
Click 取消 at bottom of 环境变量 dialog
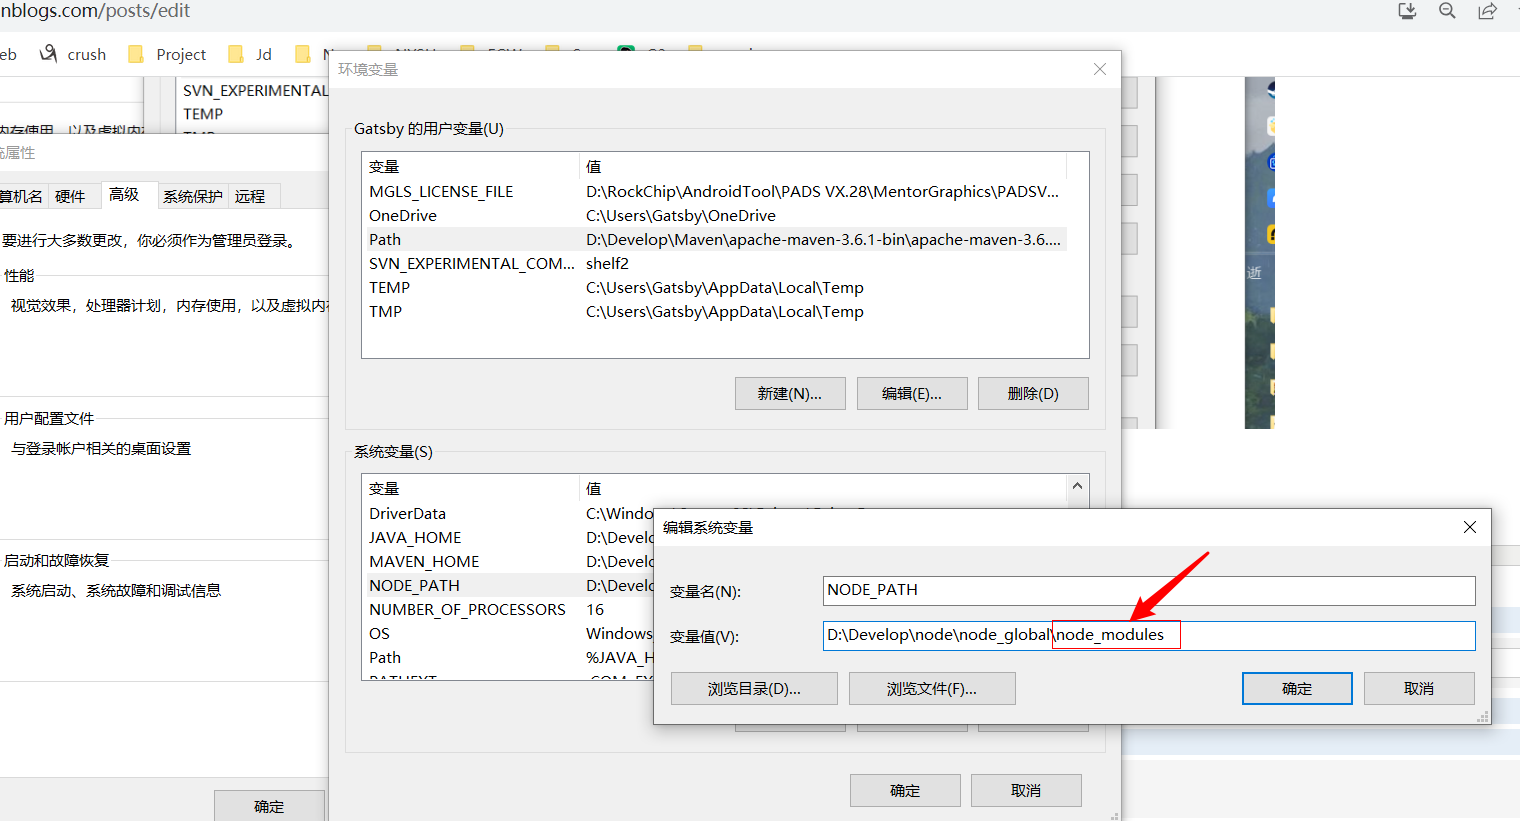point(1026,790)
